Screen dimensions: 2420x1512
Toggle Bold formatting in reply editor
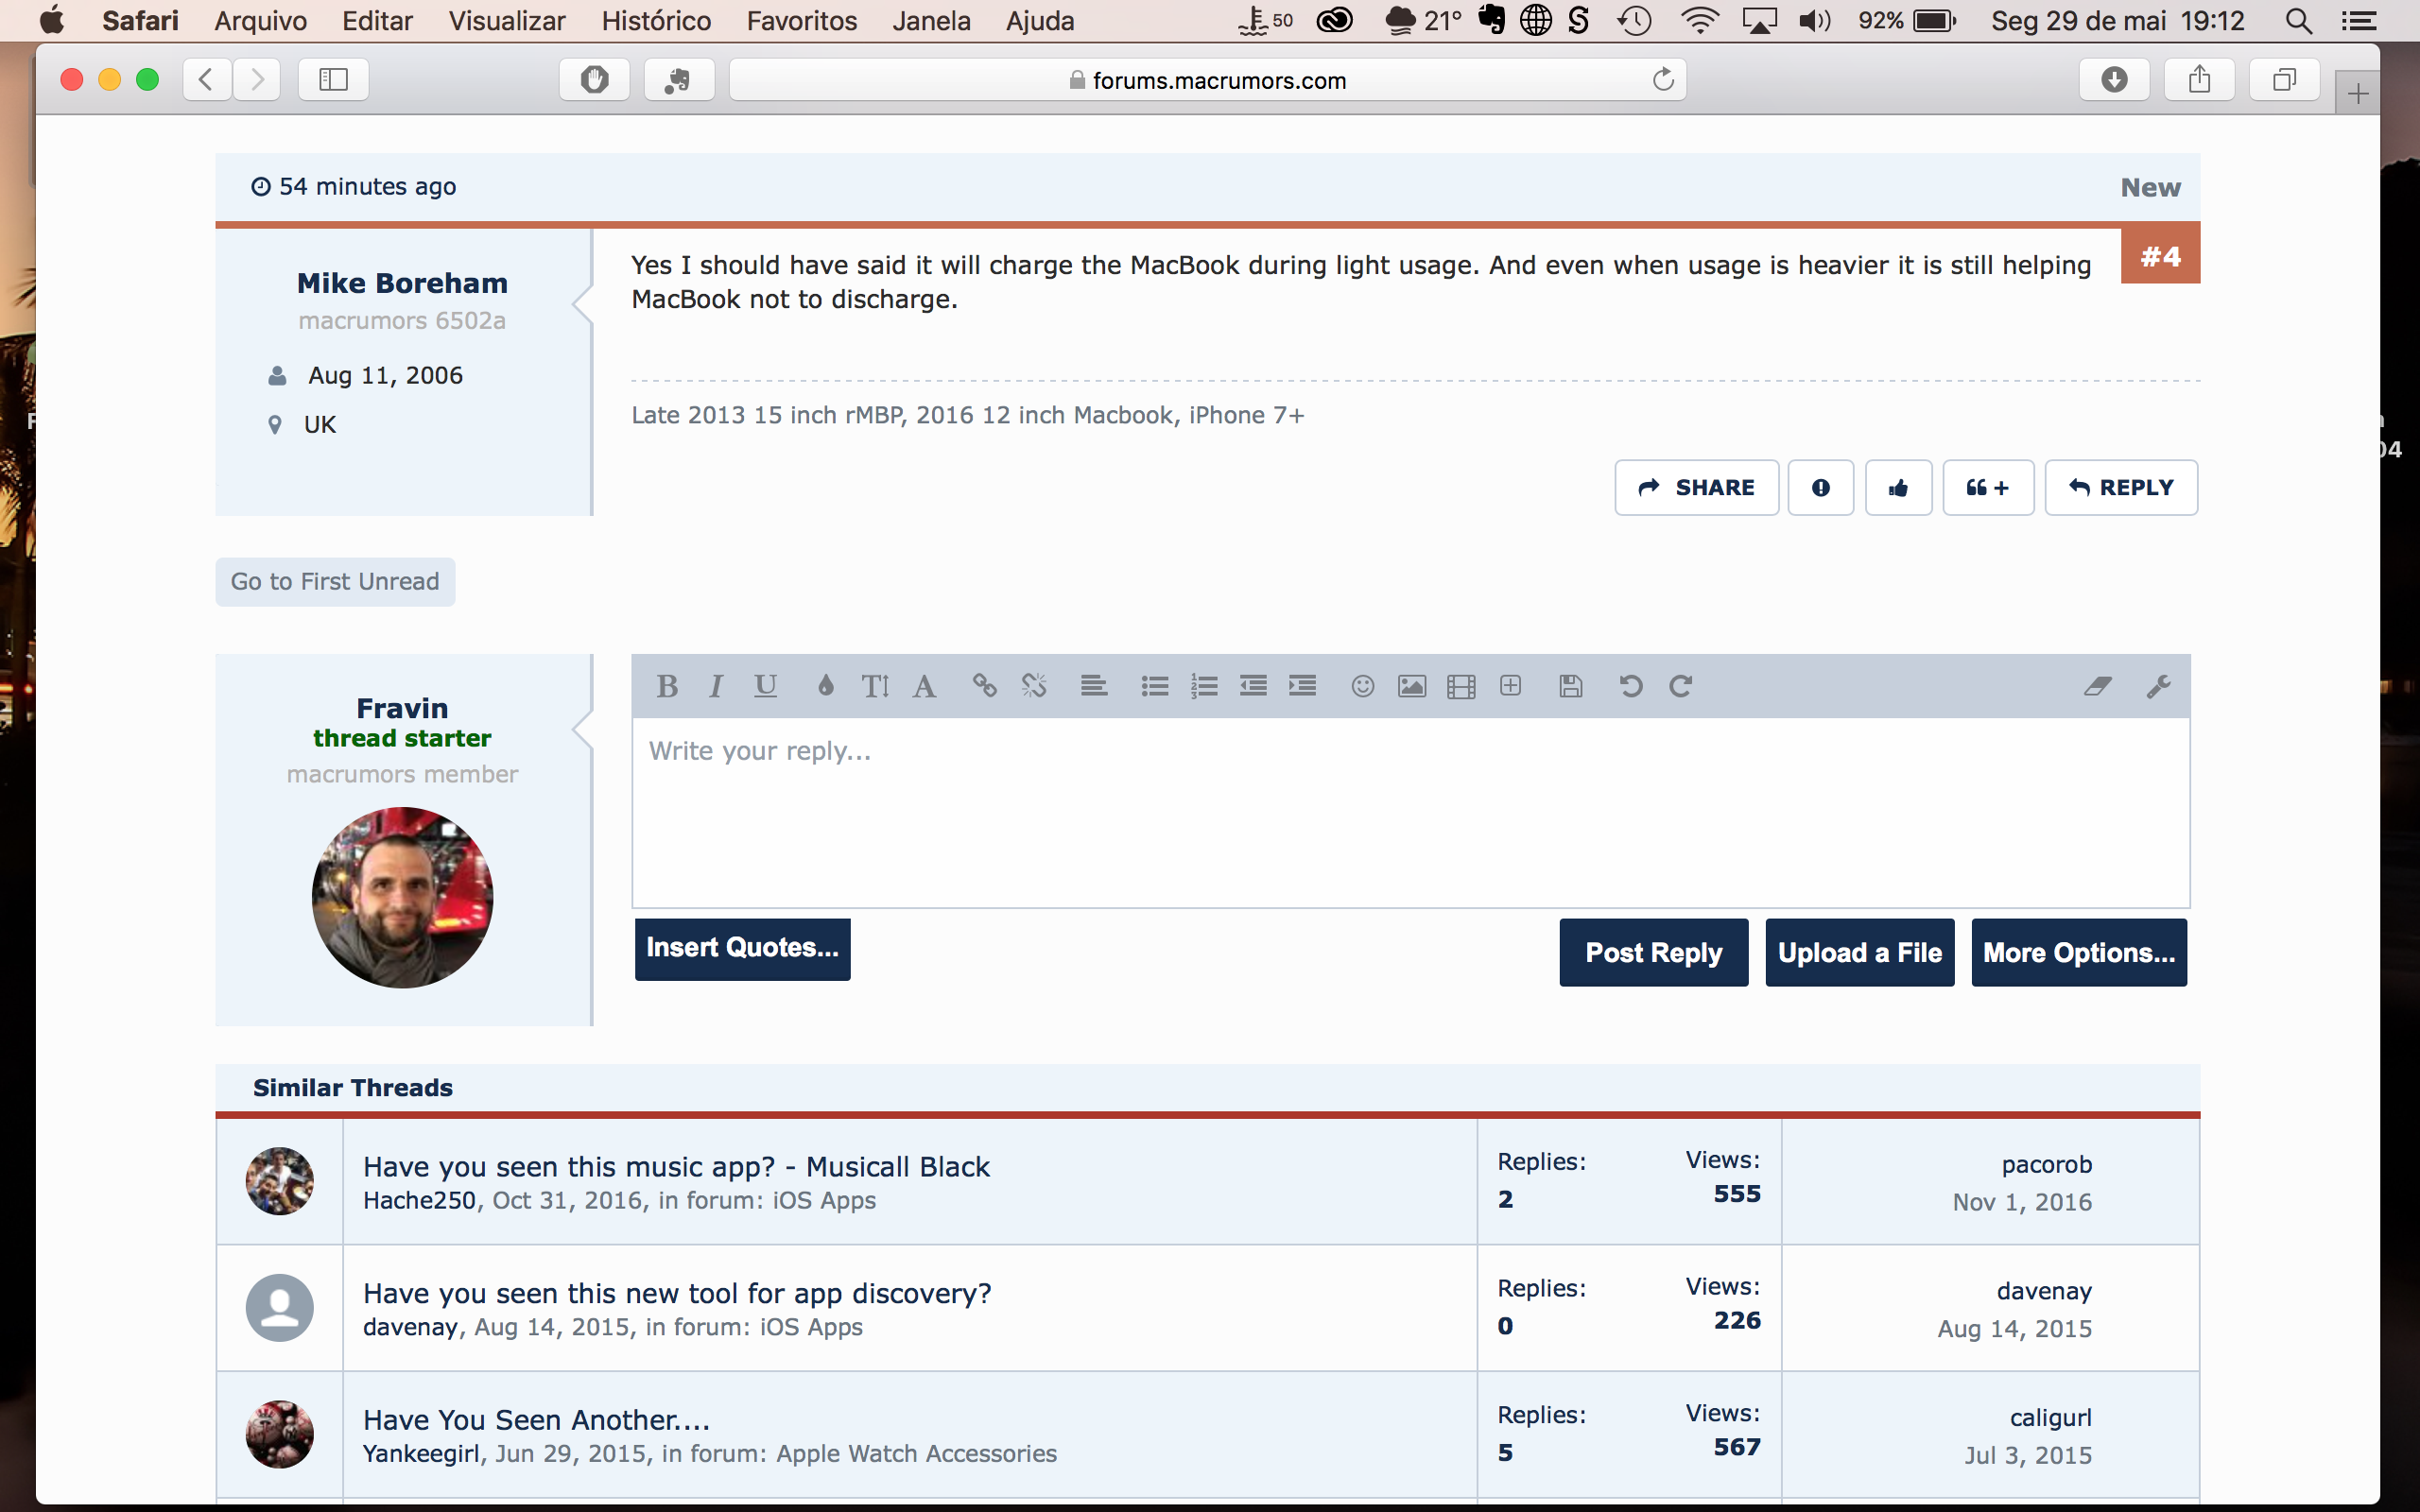(x=667, y=686)
